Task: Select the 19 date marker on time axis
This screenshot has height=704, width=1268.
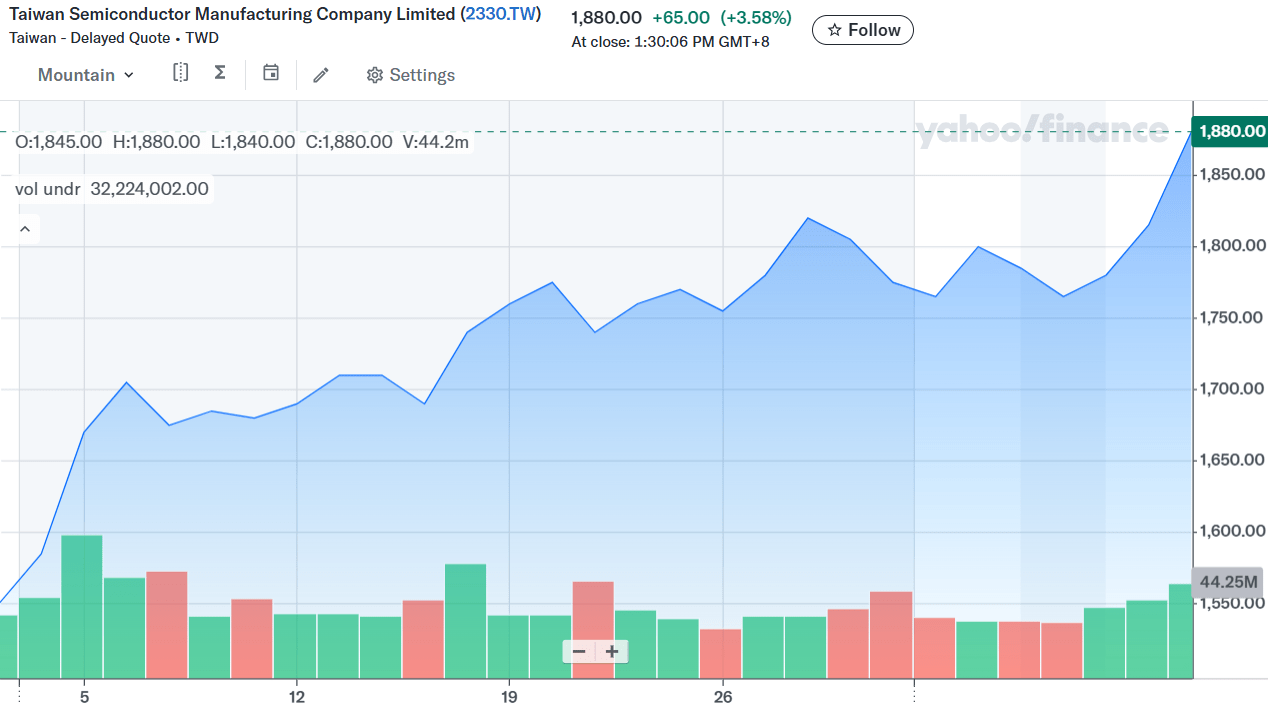Action: tap(509, 696)
